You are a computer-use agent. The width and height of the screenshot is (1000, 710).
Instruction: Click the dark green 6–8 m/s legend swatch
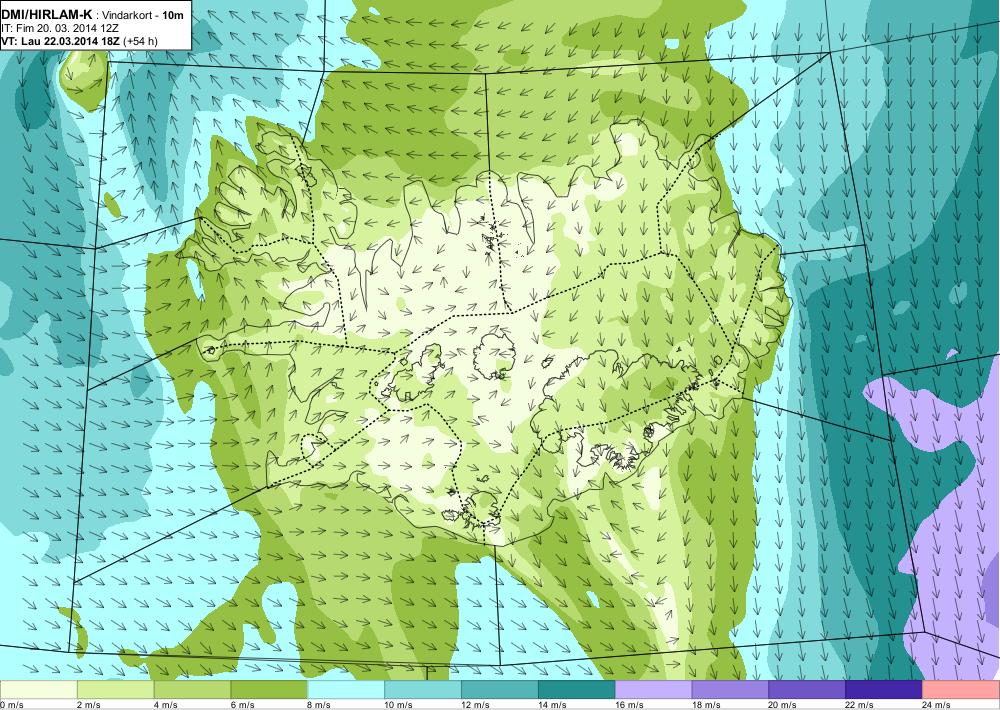click(269, 690)
